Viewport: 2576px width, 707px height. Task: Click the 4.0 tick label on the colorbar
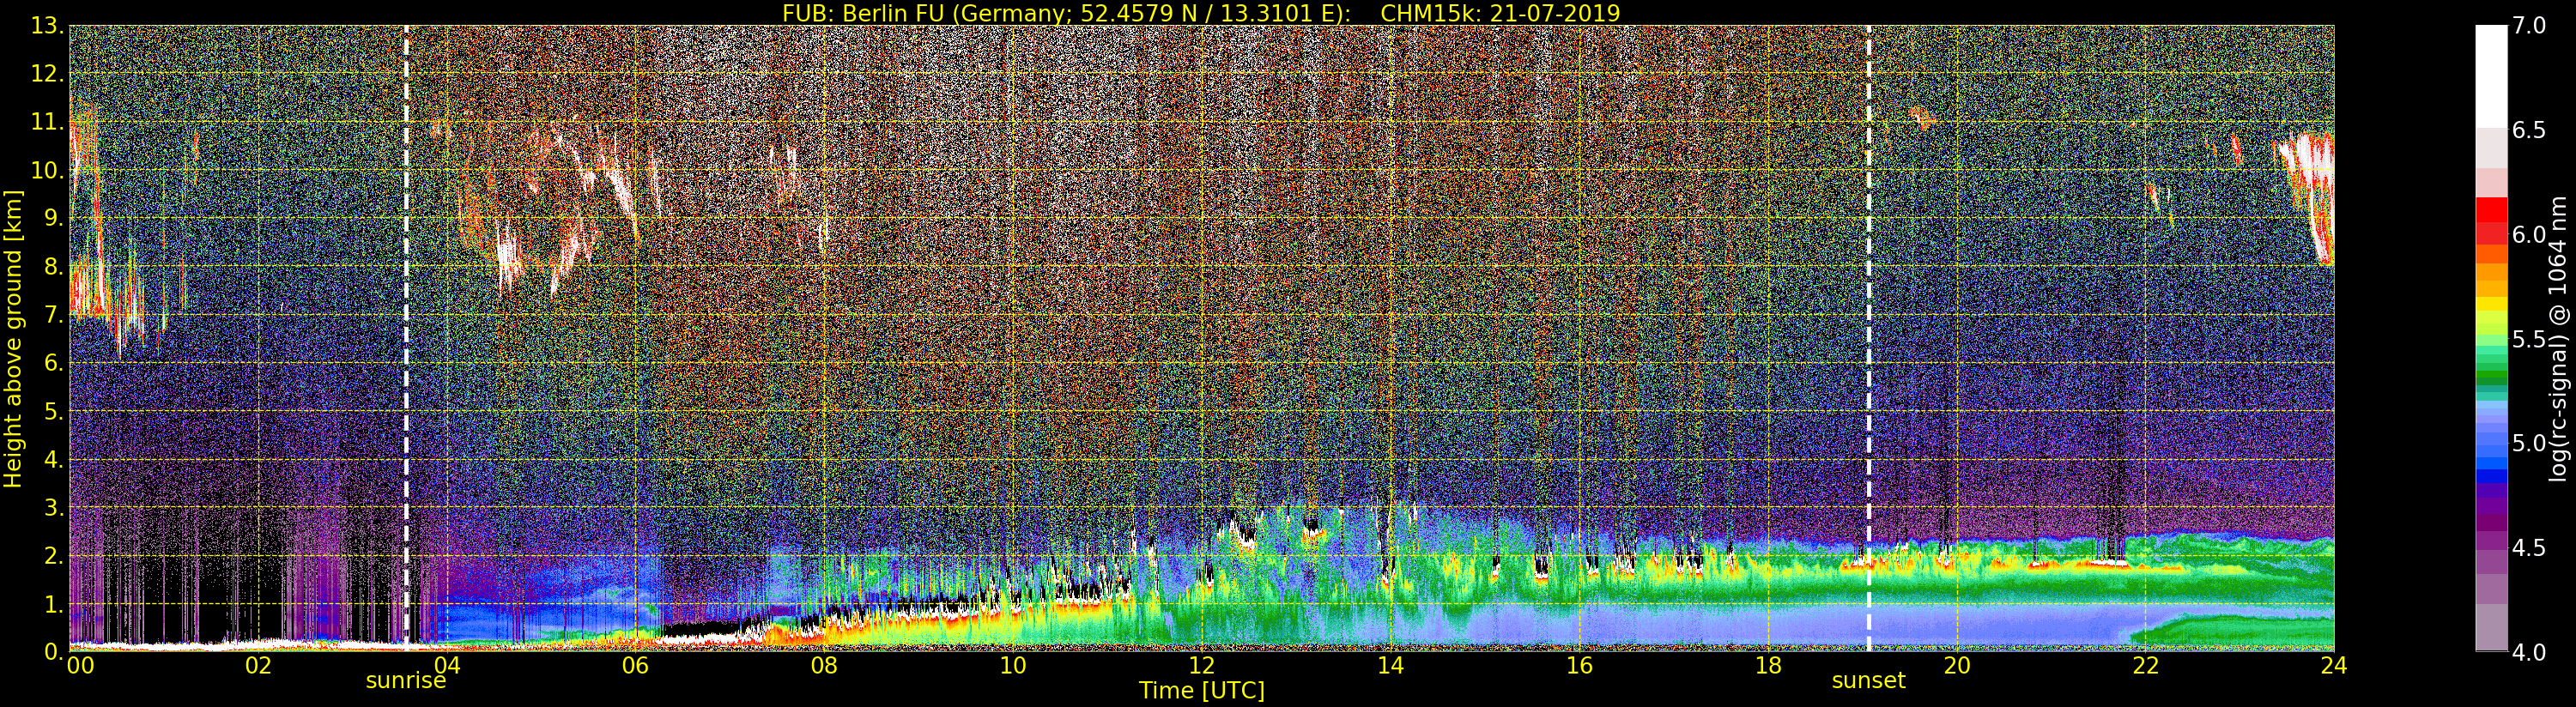(2529, 652)
